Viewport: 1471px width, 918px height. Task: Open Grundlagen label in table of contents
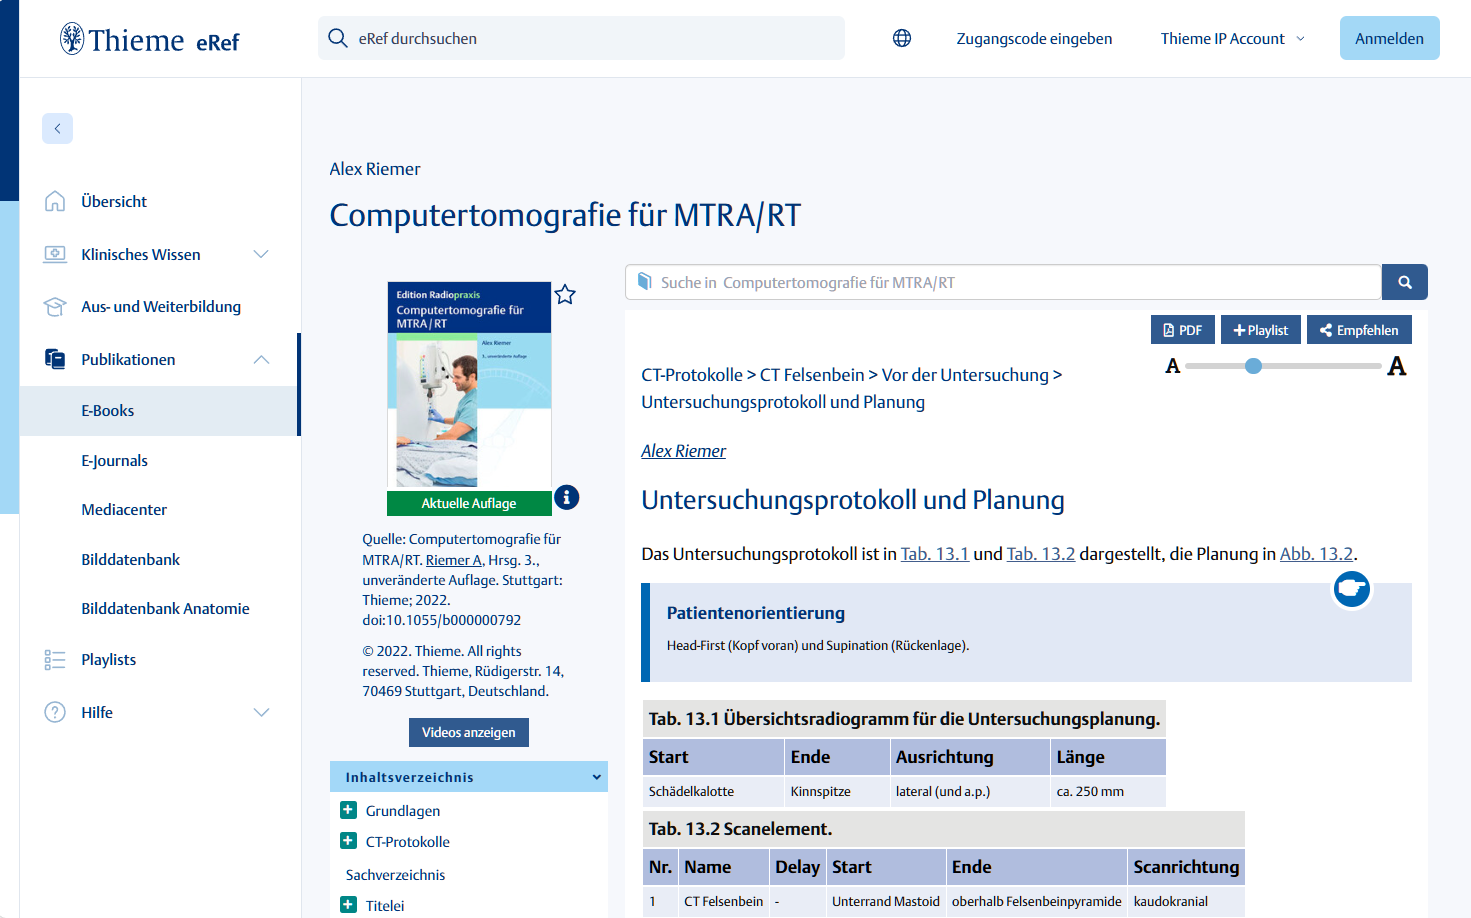403,810
